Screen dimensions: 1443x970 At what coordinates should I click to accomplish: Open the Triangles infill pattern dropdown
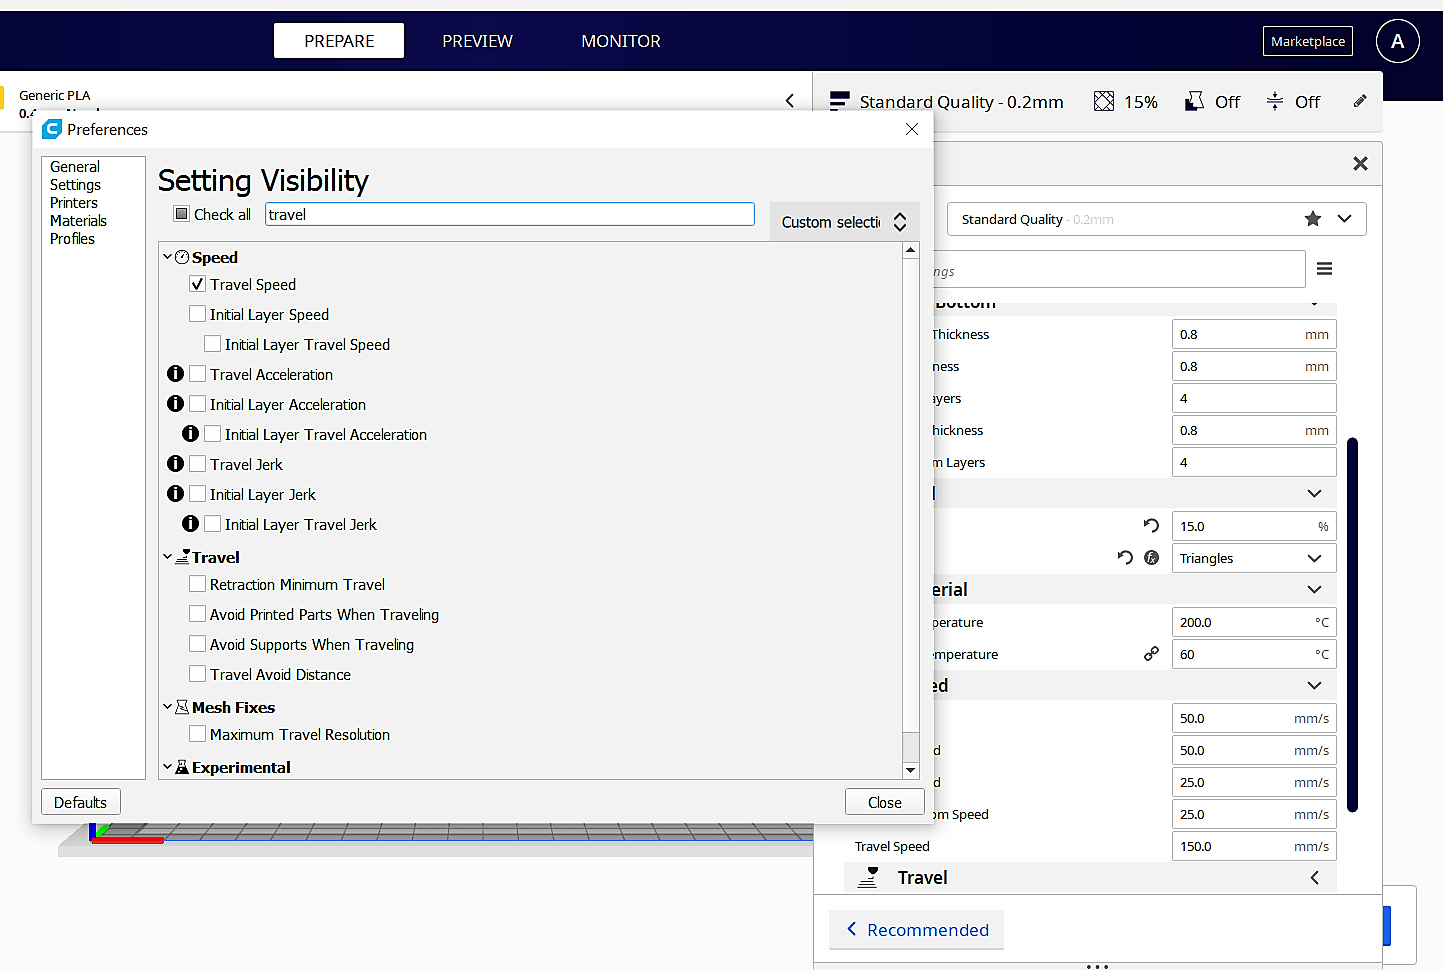click(1254, 558)
